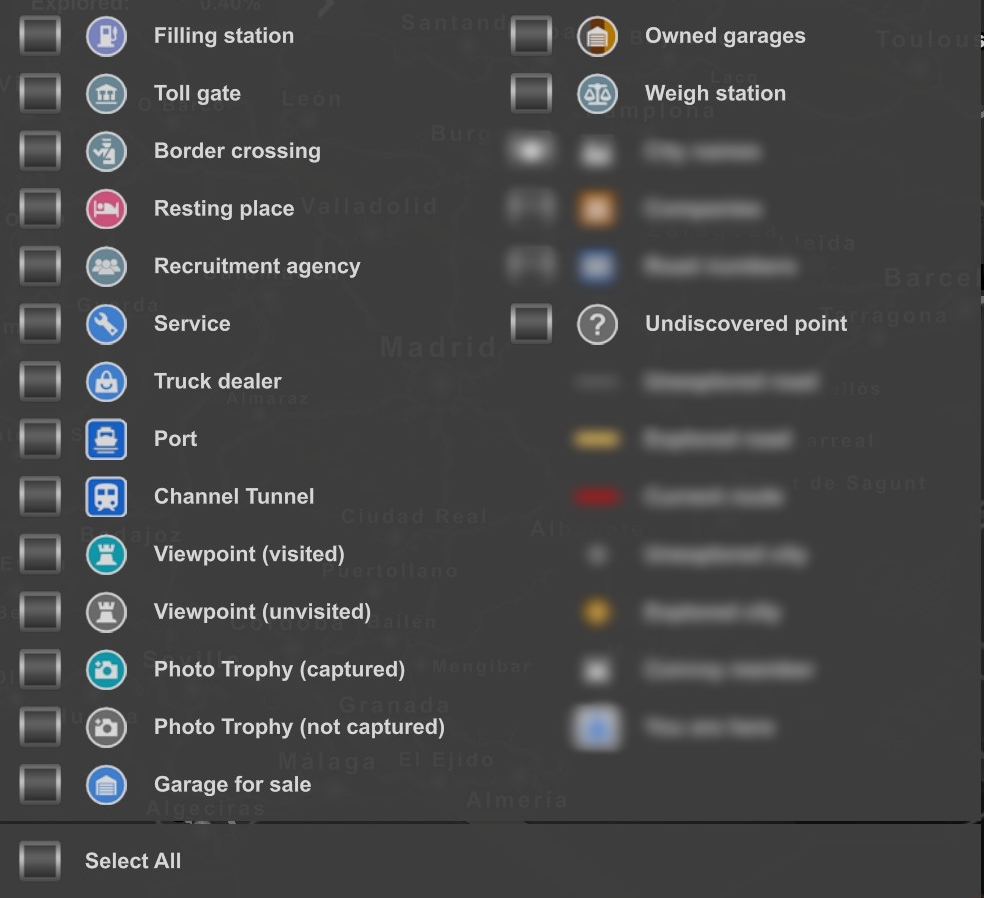The image size is (984, 898).
Task: Check the box beside Undiscovered point
Action: click(531, 323)
